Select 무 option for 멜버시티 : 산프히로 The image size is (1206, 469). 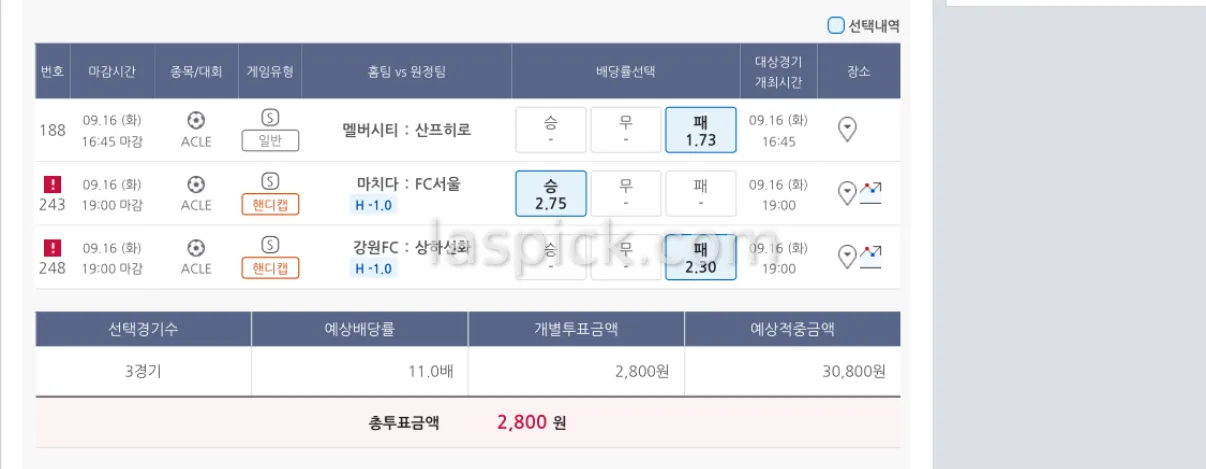click(625, 130)
